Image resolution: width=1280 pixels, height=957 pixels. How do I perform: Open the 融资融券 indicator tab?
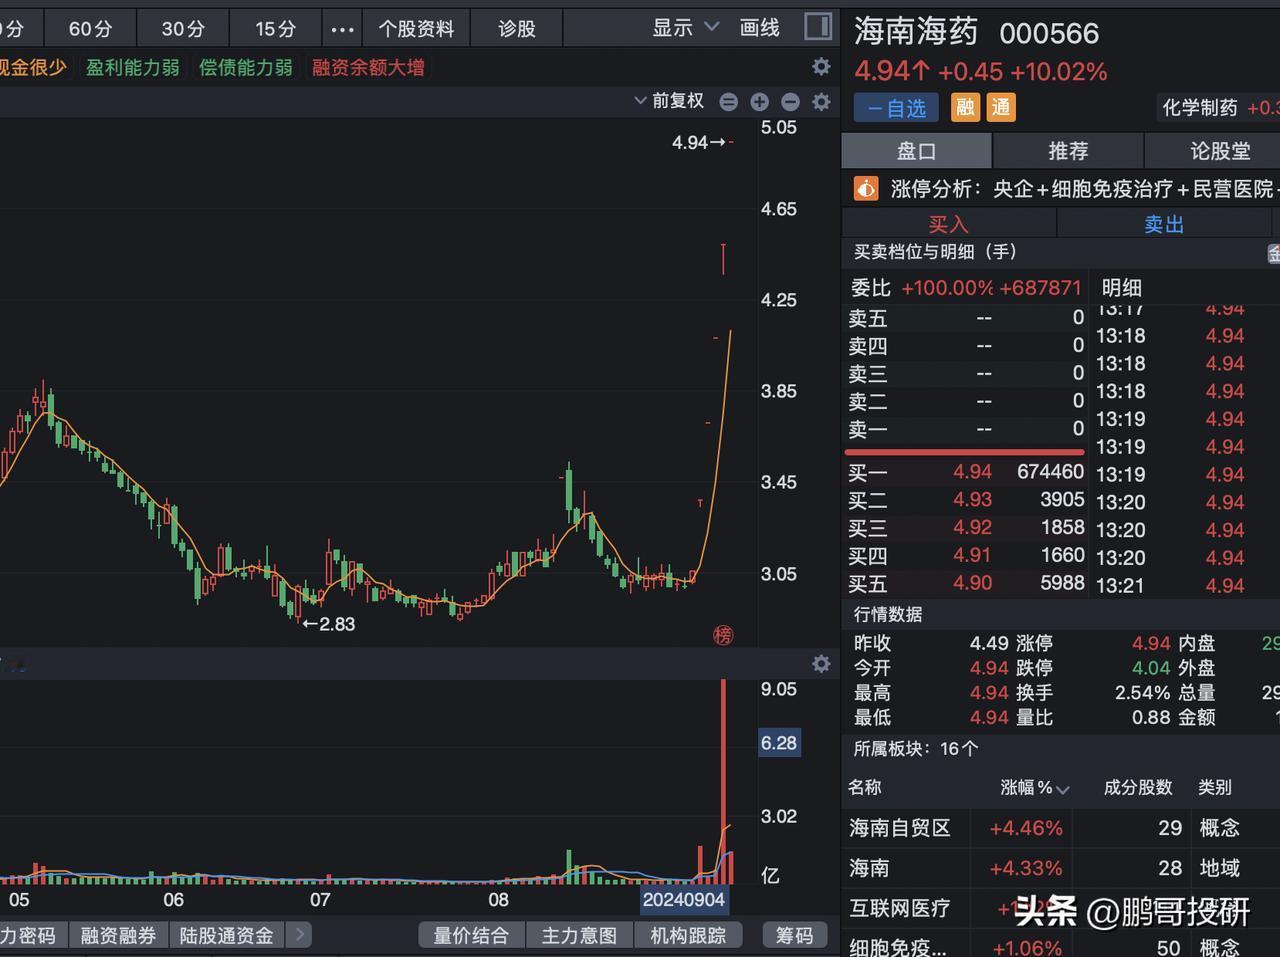118,935
